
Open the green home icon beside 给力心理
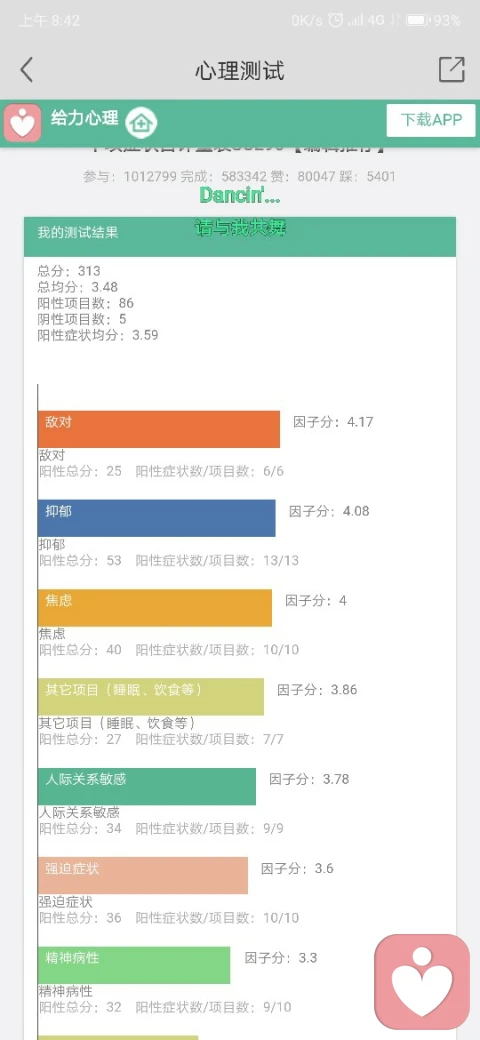click(141, 122)
